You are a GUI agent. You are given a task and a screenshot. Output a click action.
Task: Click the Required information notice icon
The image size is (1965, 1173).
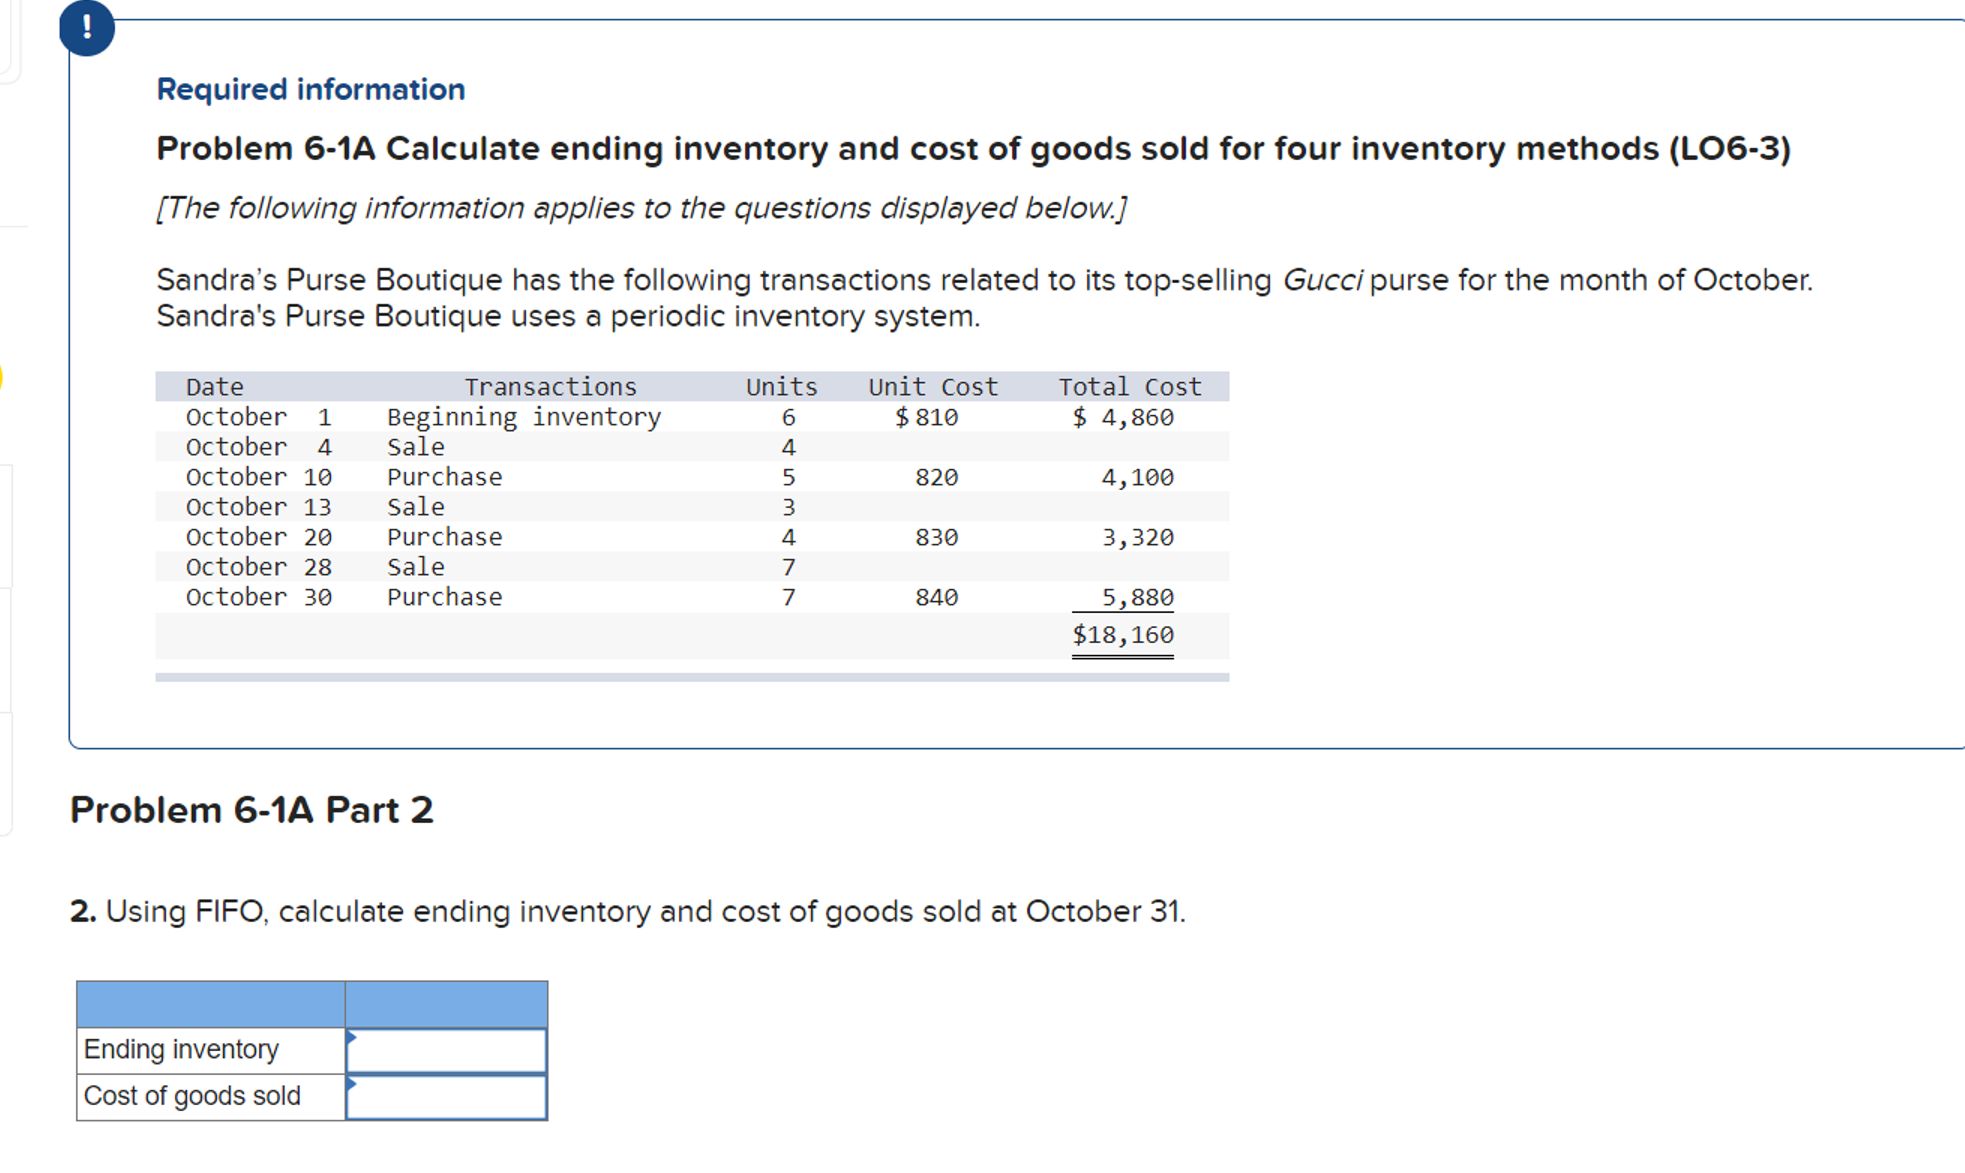(x=88, y=27)
